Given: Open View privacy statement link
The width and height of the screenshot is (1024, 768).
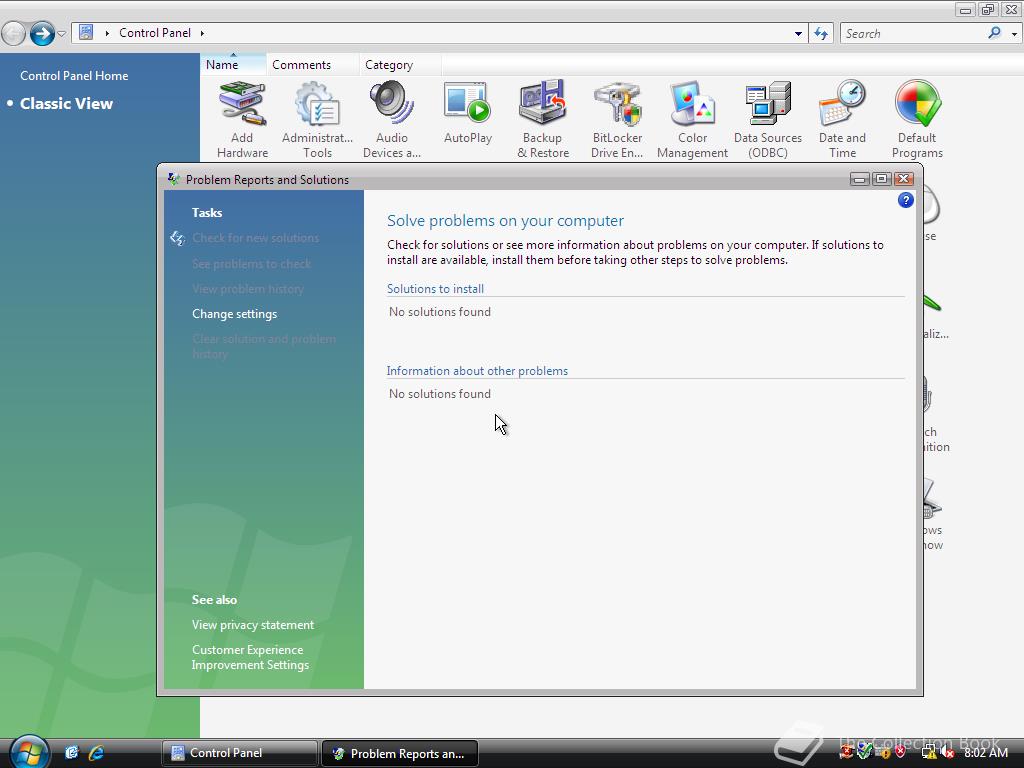Looking at the screenshot, I should [253, 625].
